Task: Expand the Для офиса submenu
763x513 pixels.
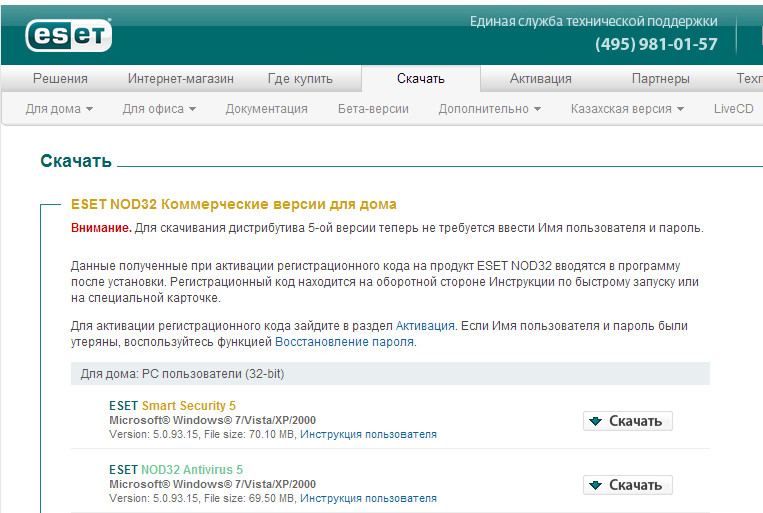Action: (x=159, y=109)
